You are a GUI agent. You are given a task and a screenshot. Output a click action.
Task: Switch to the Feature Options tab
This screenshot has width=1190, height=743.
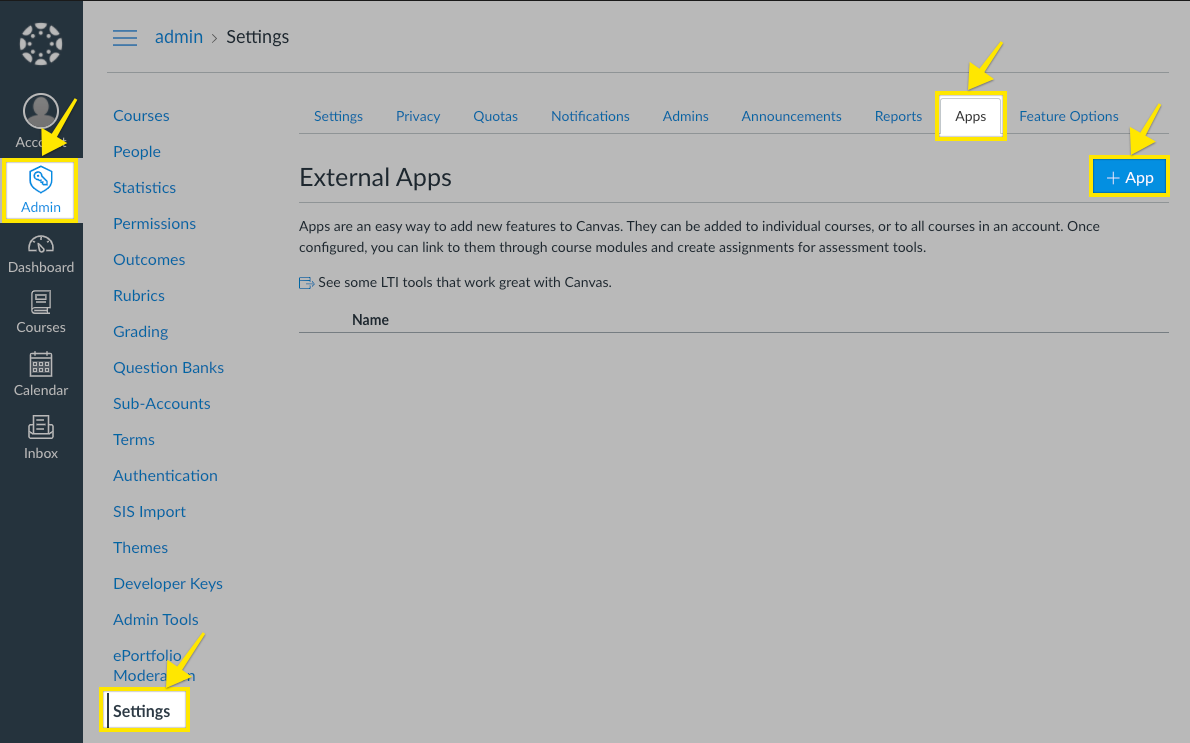(x=1068, y=116)
